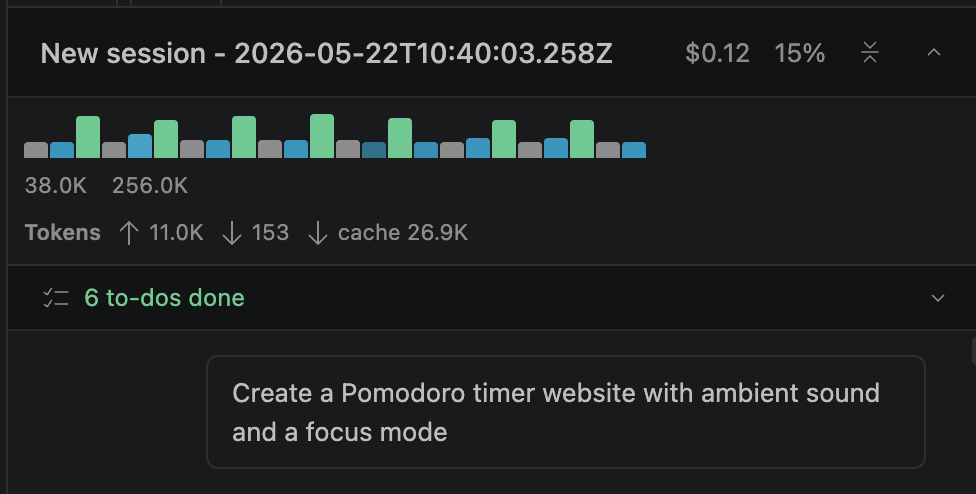The height and width of the screenshot is (494, 976).
Task: Select the last blue bar in the chart
Action: click(x=634, y=150)
